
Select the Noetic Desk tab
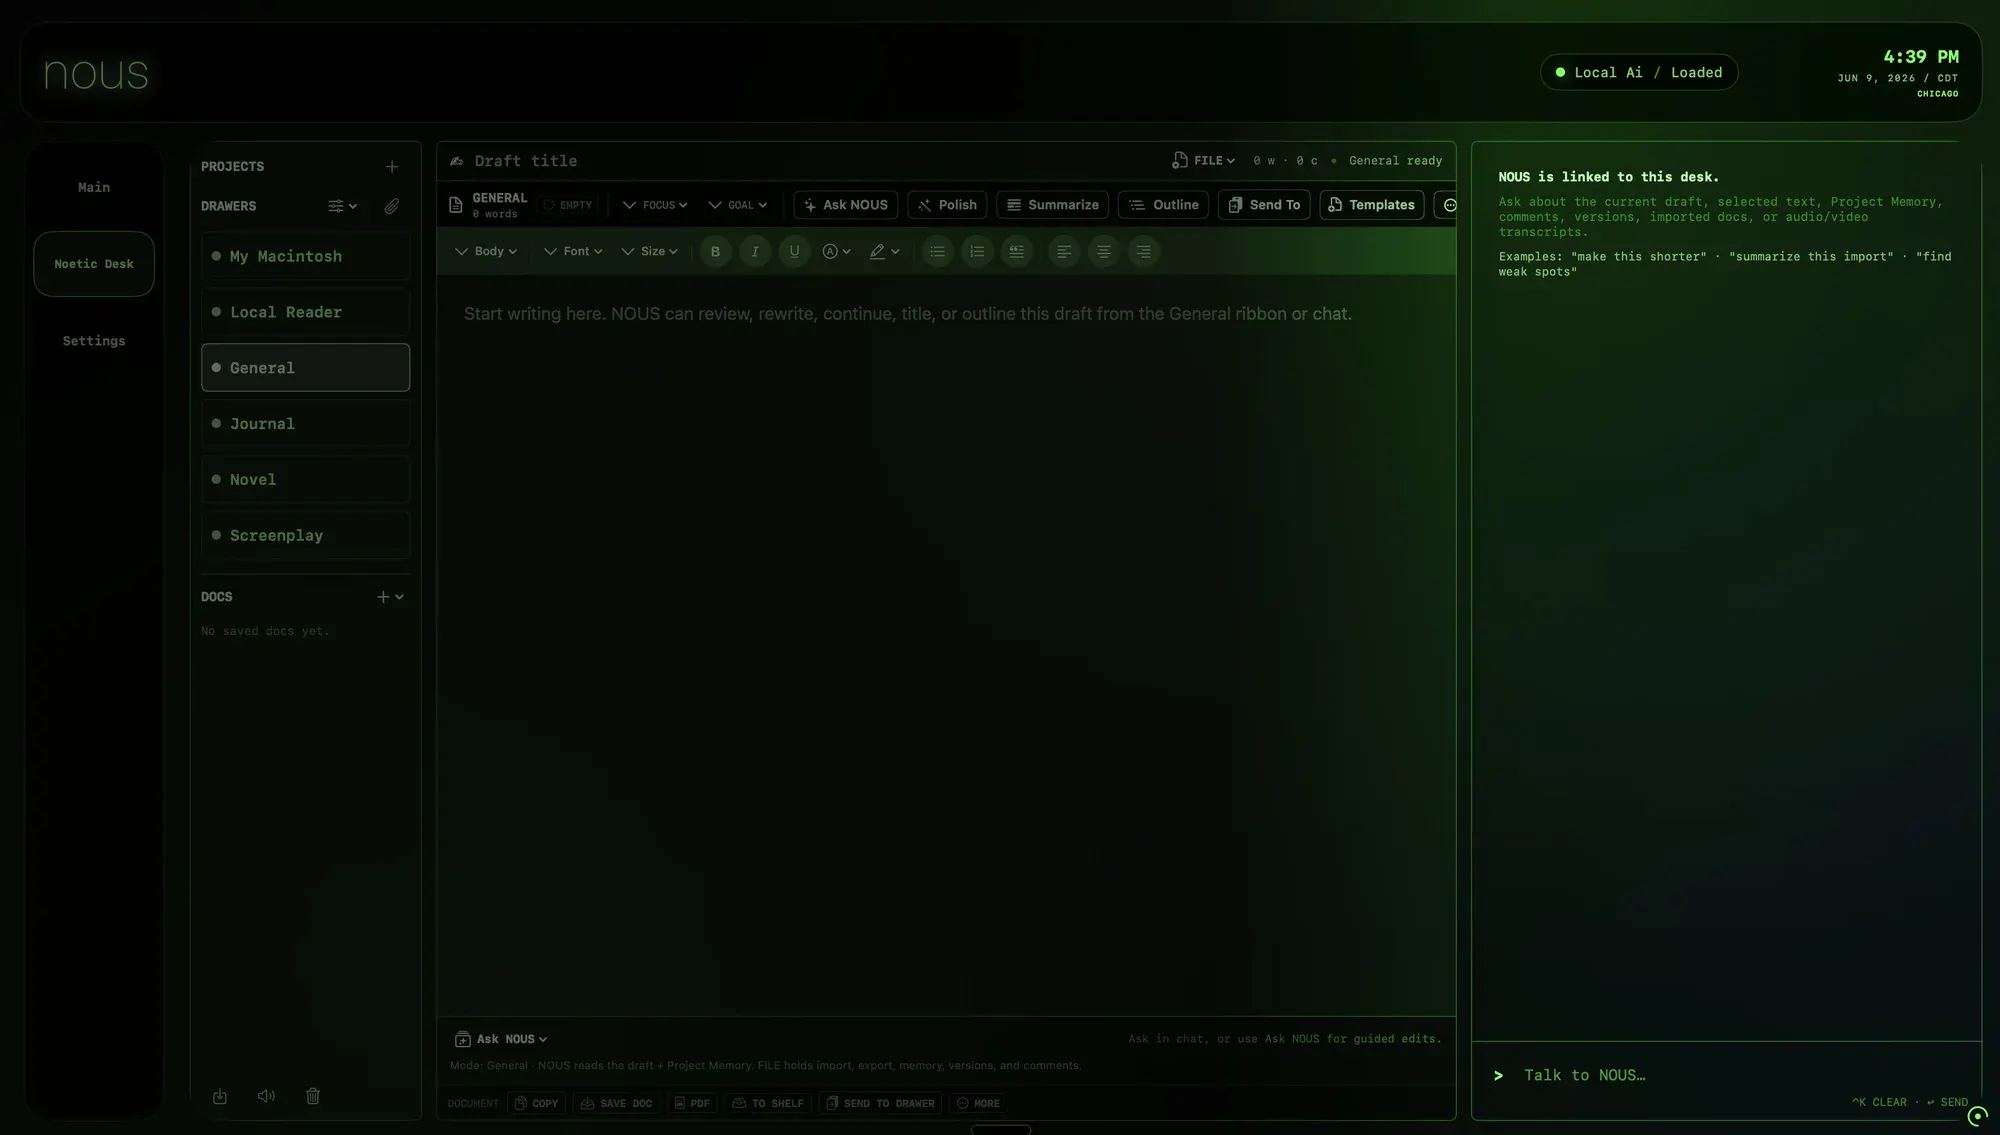point(94,264)
